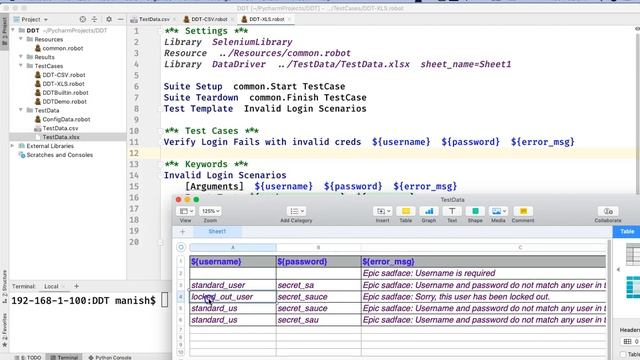Click the green fullscreen button of TestData window

click(196, 200)
